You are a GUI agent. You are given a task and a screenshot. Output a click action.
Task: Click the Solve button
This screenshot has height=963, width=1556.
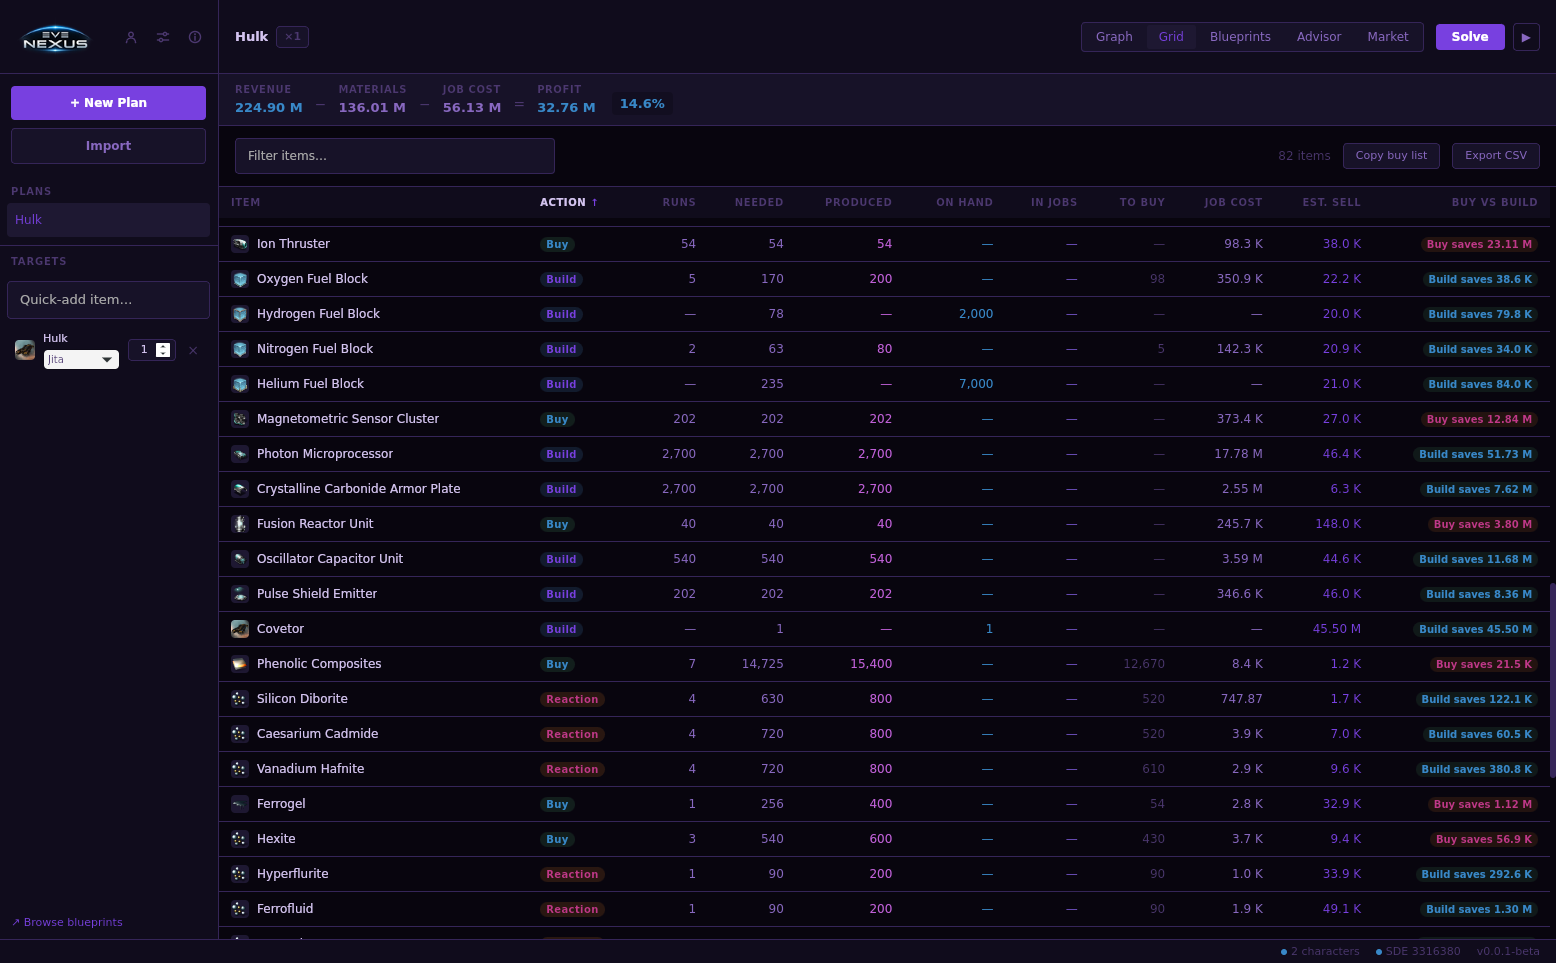(x=1470, y=37)
